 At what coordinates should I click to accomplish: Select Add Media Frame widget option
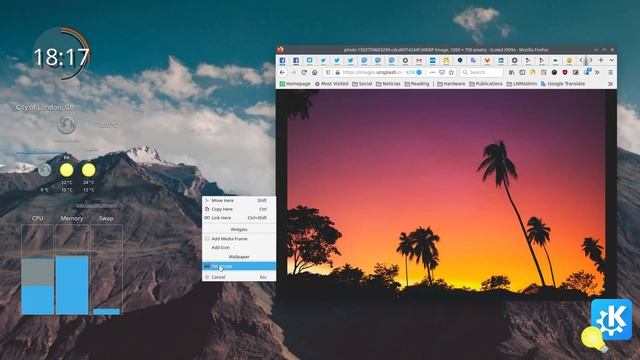tap(239, 239)
